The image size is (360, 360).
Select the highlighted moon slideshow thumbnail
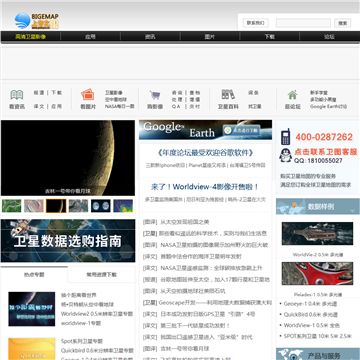point(56,206)
